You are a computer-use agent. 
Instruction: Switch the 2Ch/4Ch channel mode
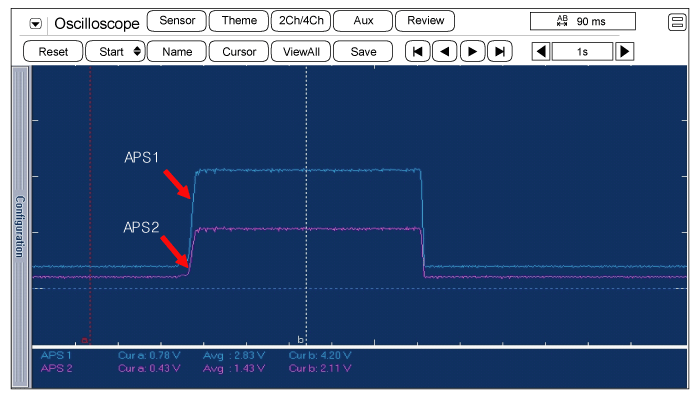pos(301,21)
